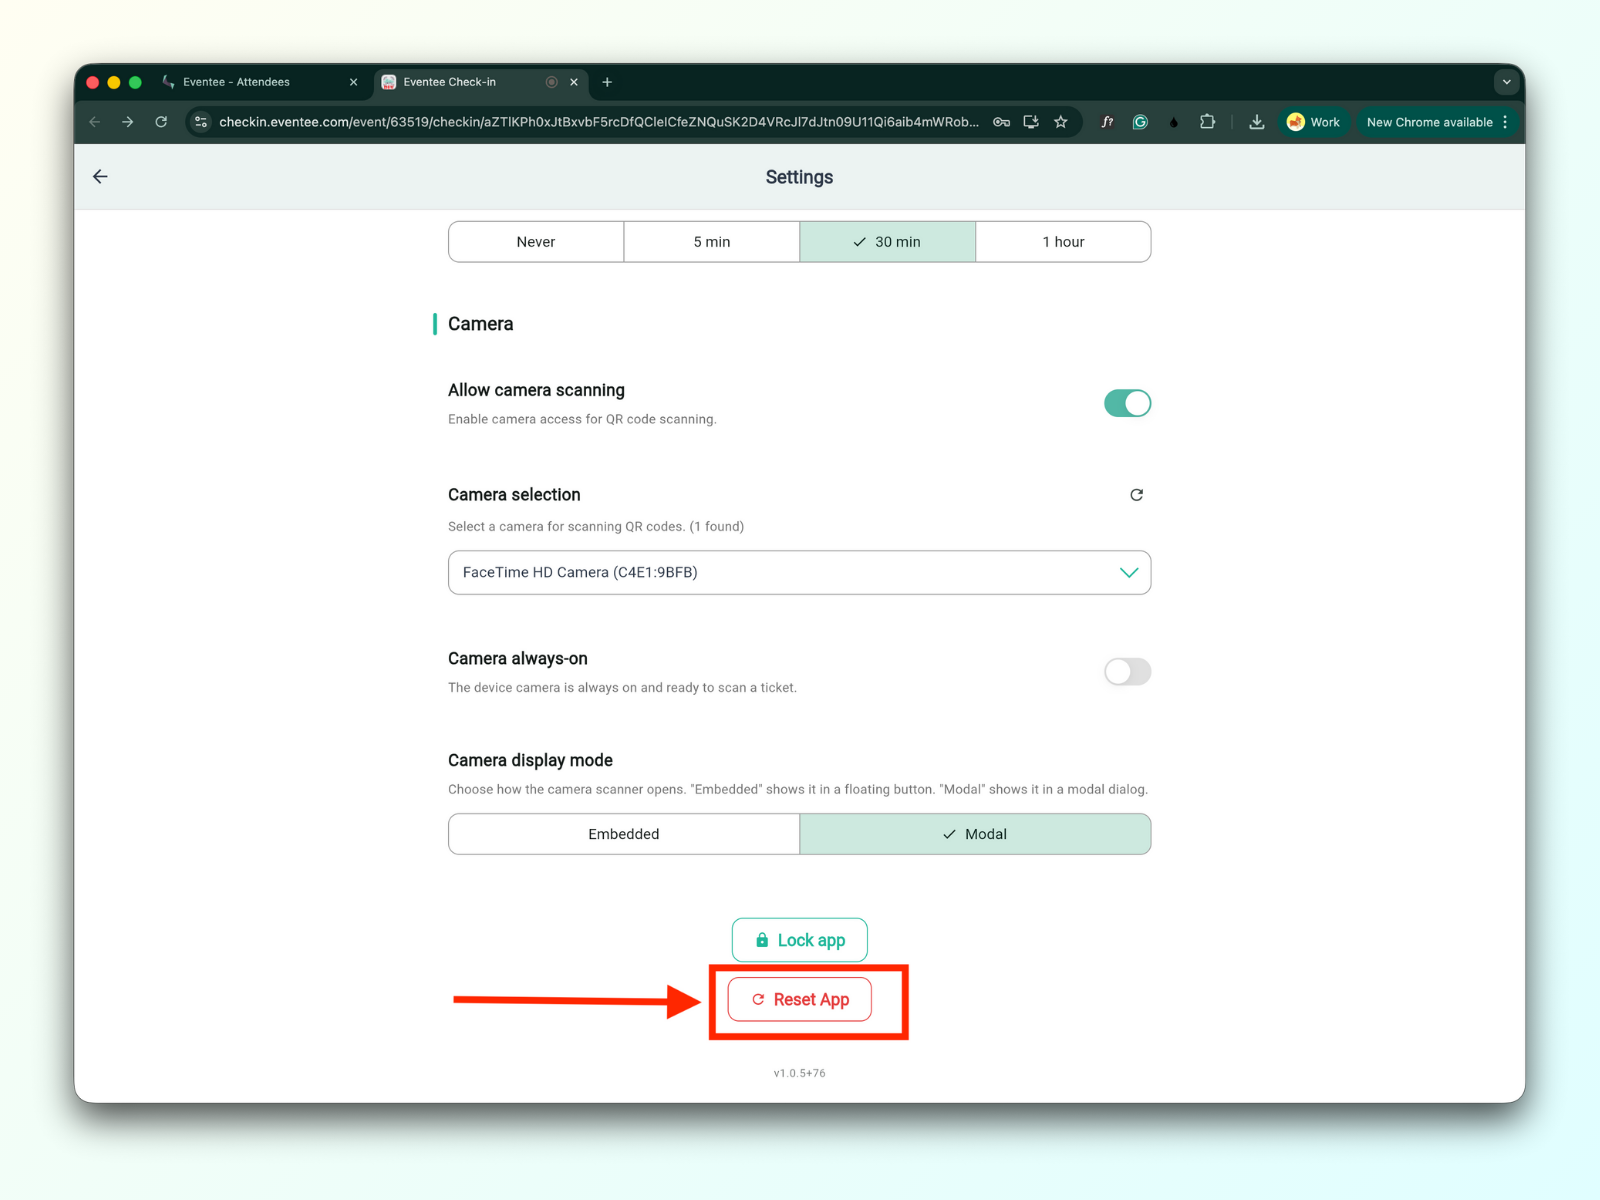Toggle Allow camera scanning off
This screenshot has height=1200, width=1600.
(x=1127, y=403)
